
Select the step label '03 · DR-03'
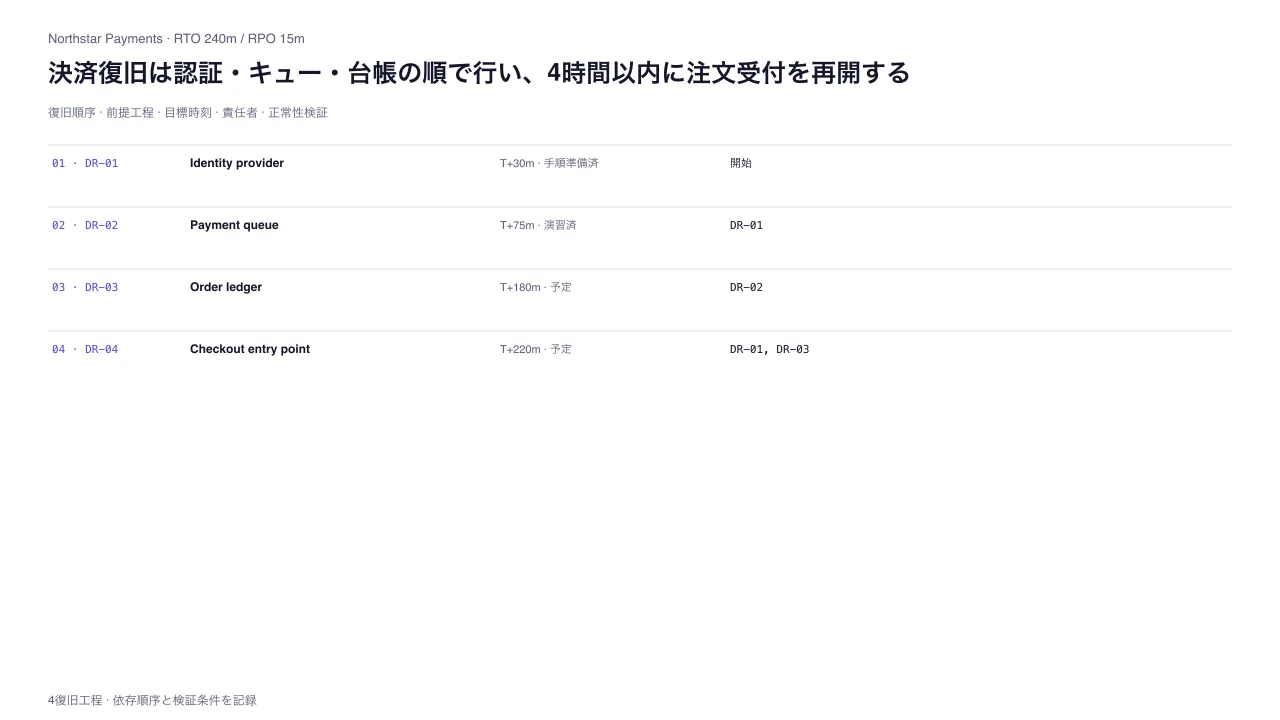click(85, 287)
